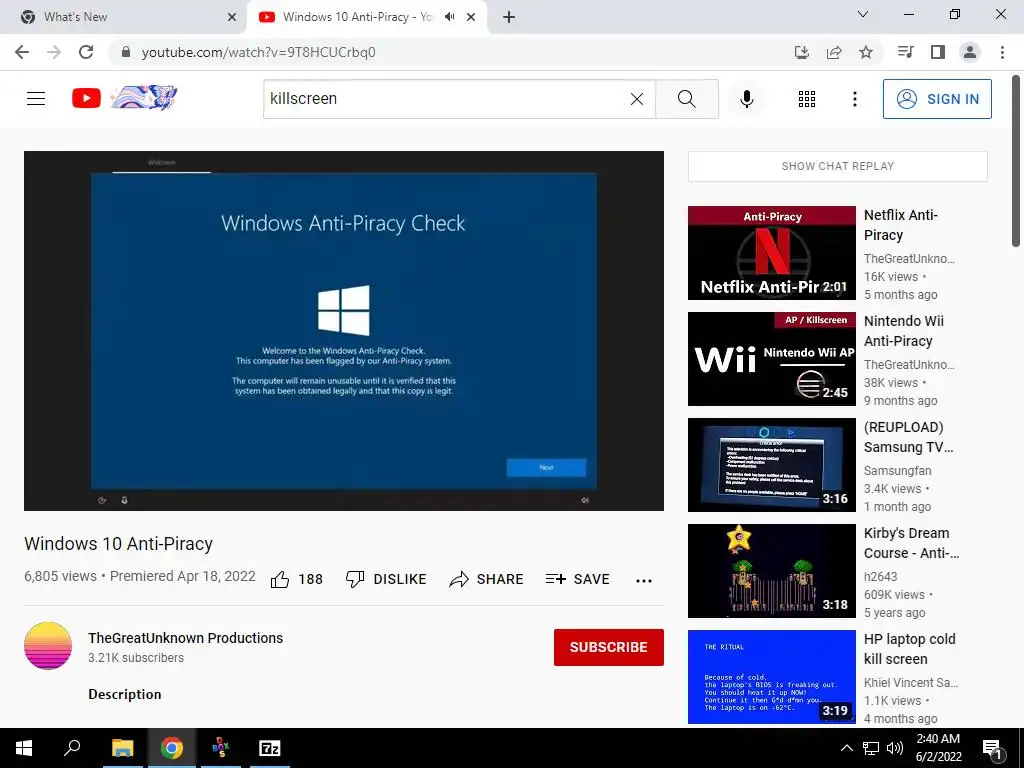Open File Explorer from taskbar
Screen dimensions: 1024x768
click(x=122, y=748)
